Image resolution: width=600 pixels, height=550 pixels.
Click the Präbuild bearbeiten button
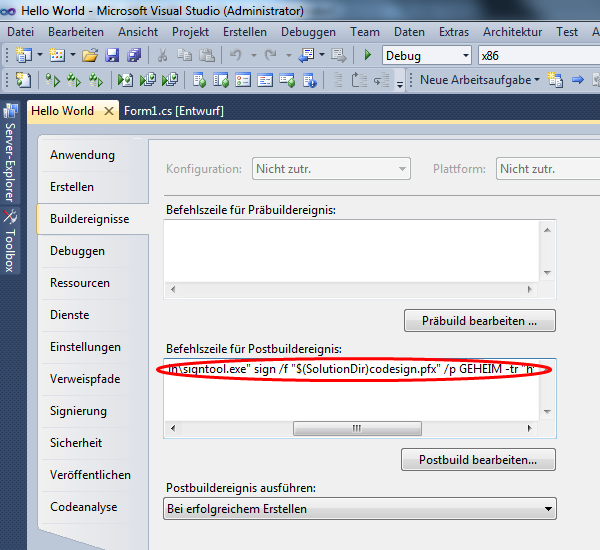479,321
